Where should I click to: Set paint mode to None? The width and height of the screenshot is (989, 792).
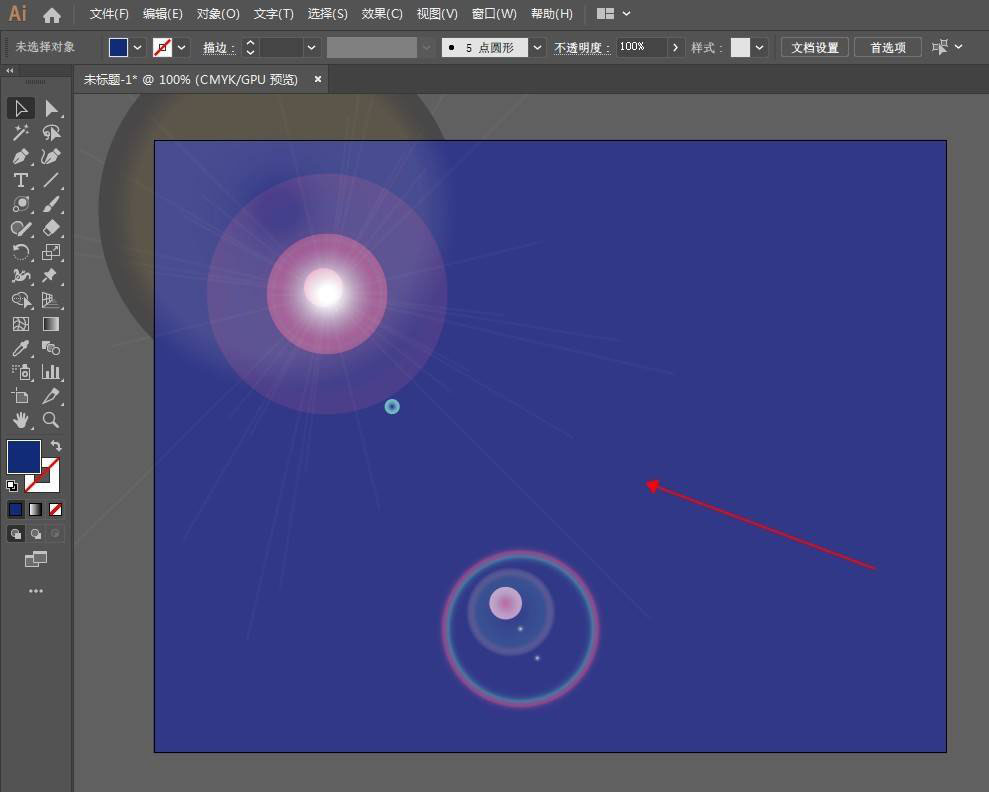coord(56,510)
